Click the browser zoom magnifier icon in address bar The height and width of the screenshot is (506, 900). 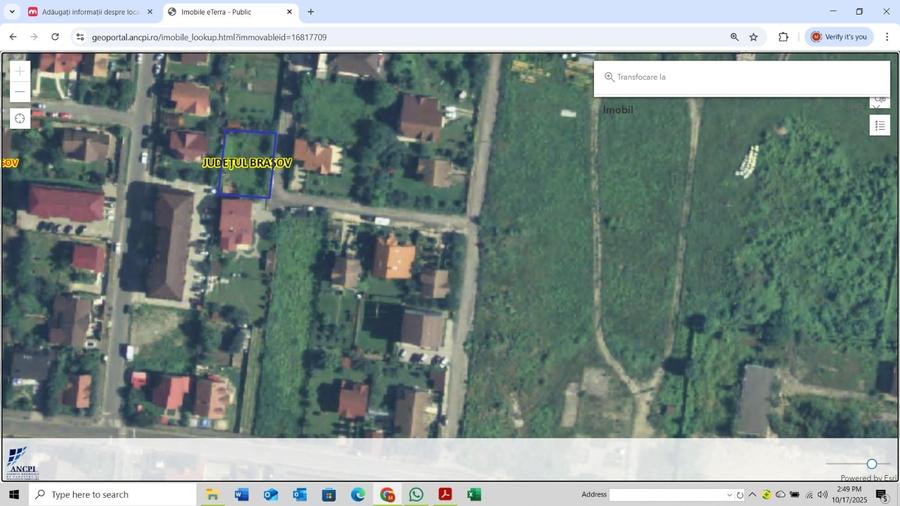[x=734, y=37]
